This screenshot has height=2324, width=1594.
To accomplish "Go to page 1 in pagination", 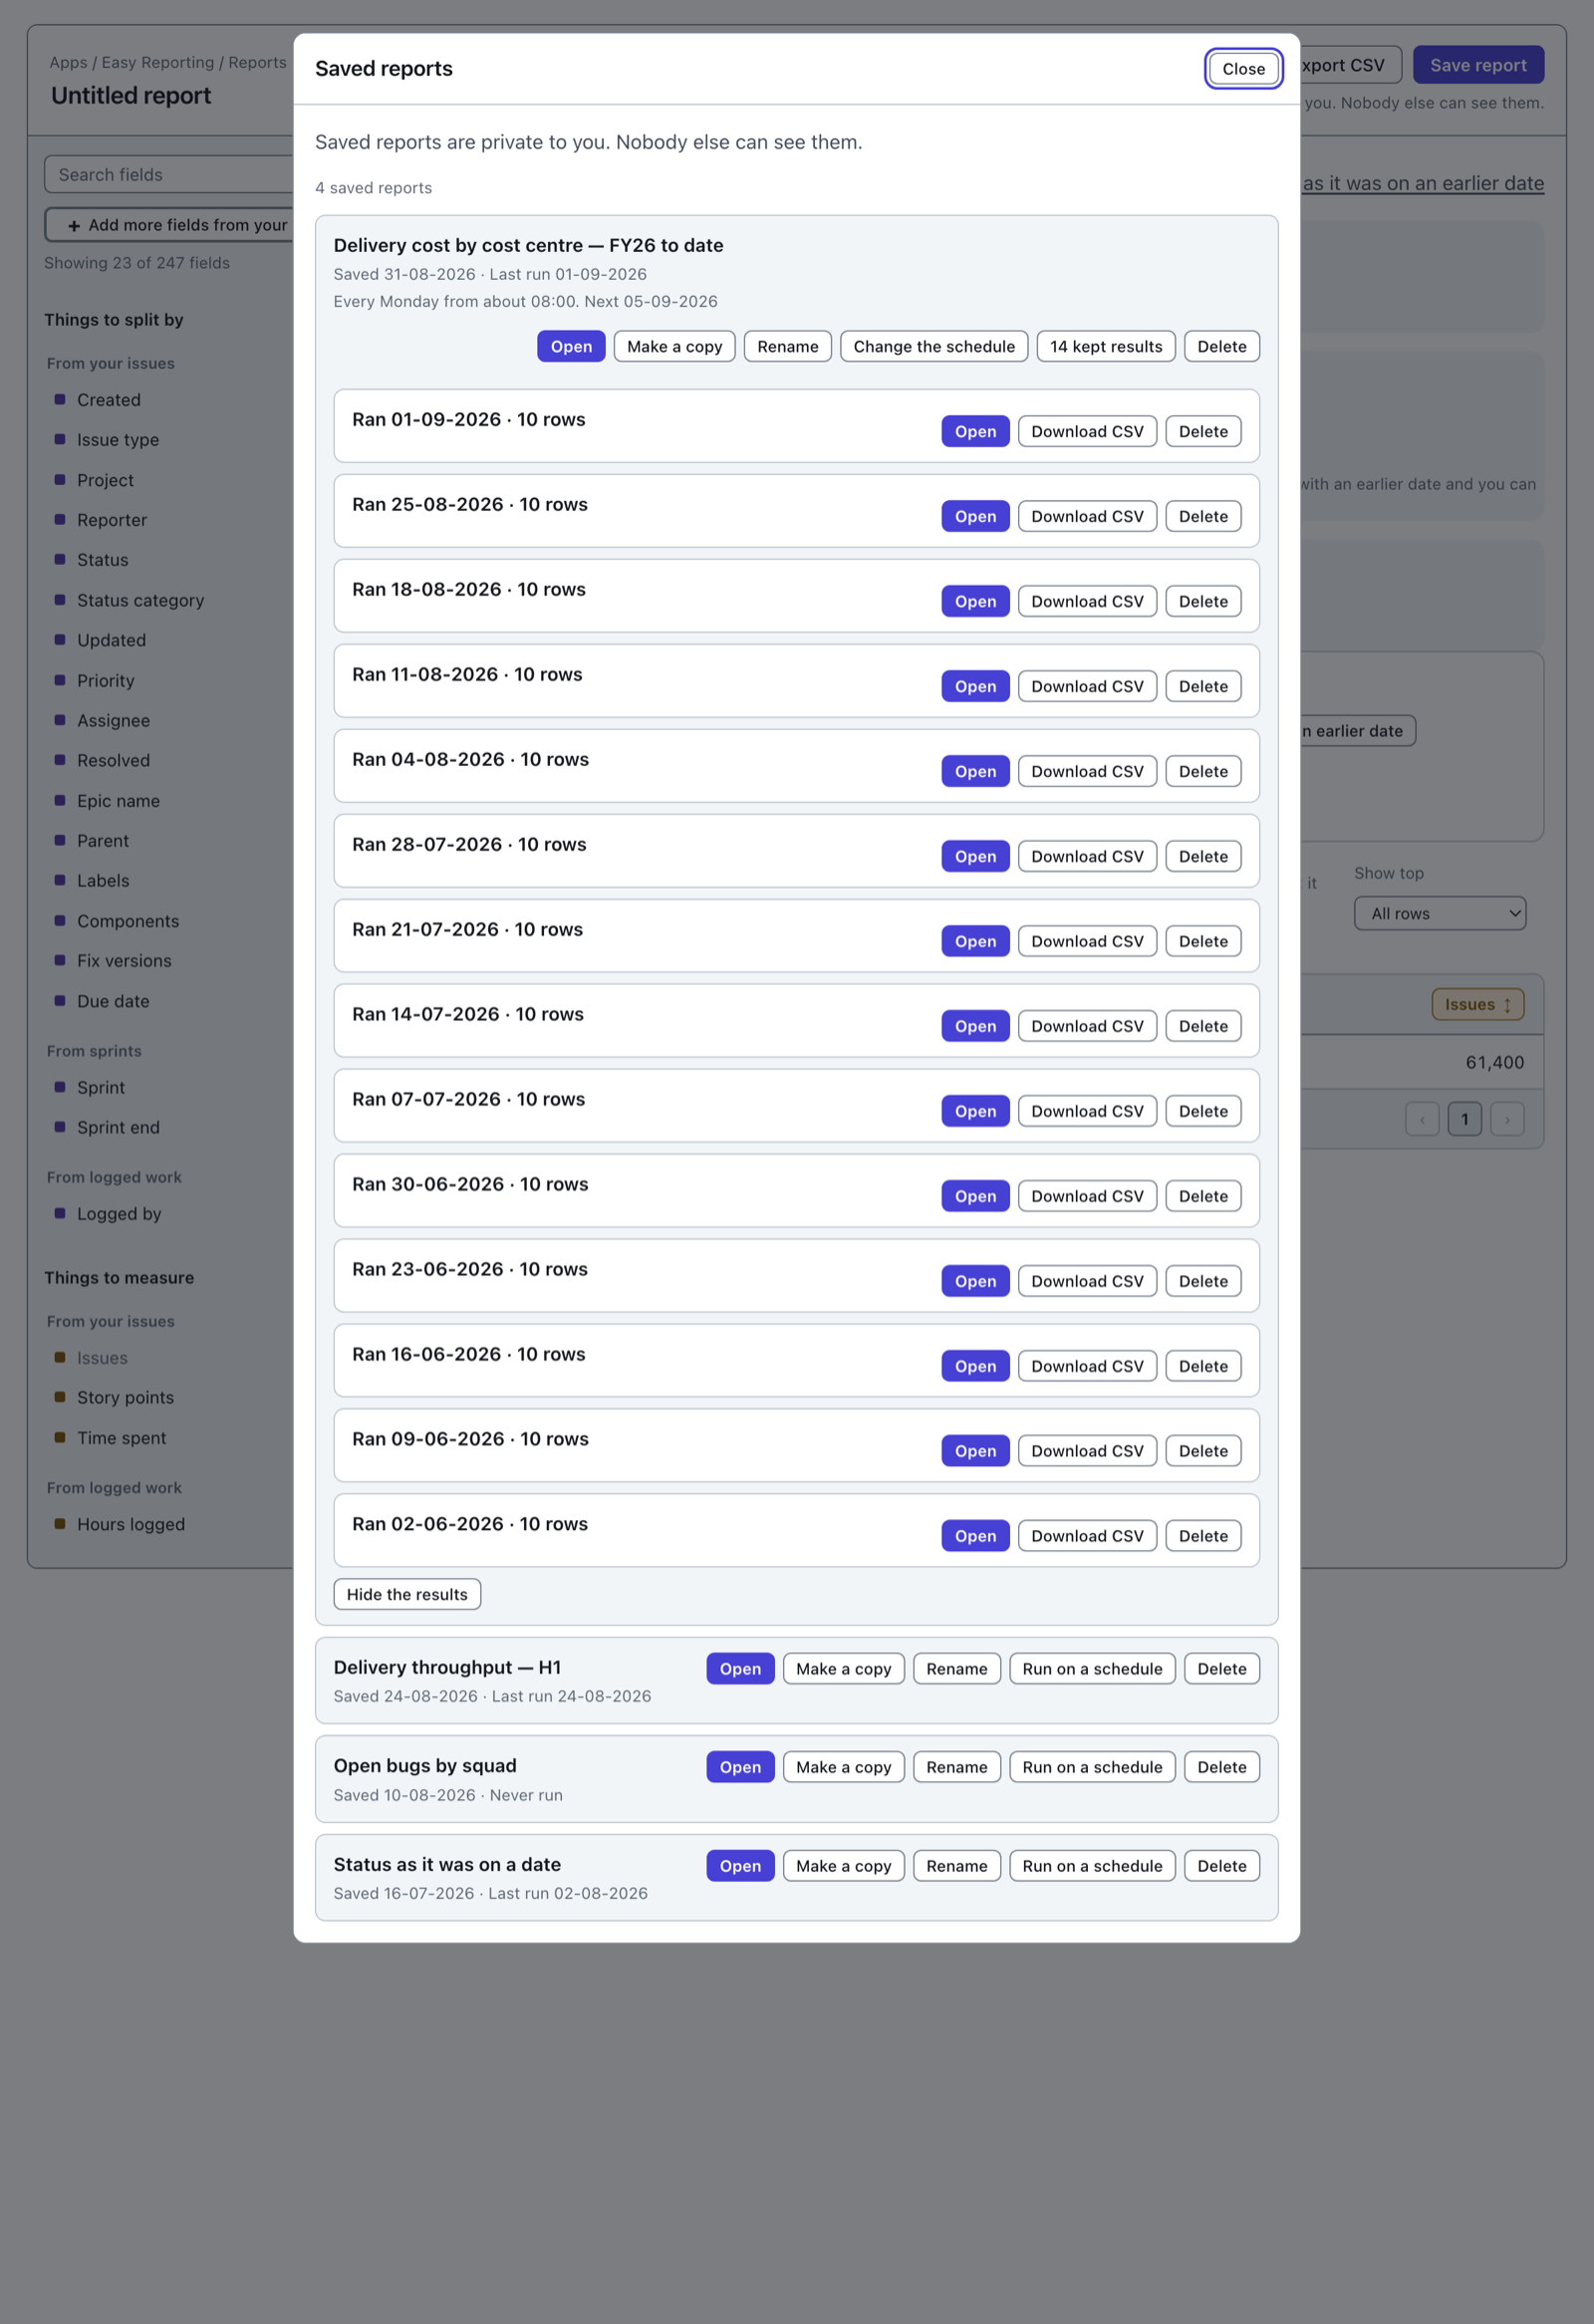I will [x=1464, y=1119].
